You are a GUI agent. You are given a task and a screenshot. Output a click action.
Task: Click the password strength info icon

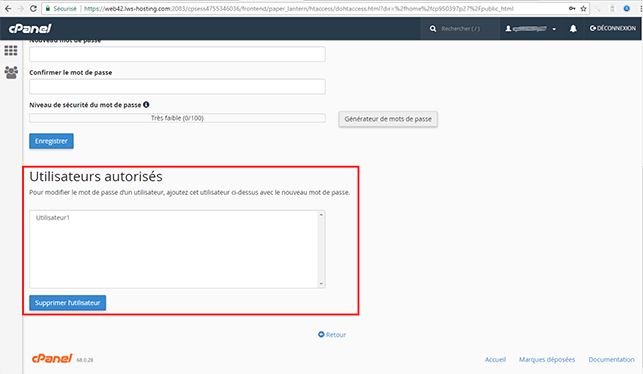146,105
